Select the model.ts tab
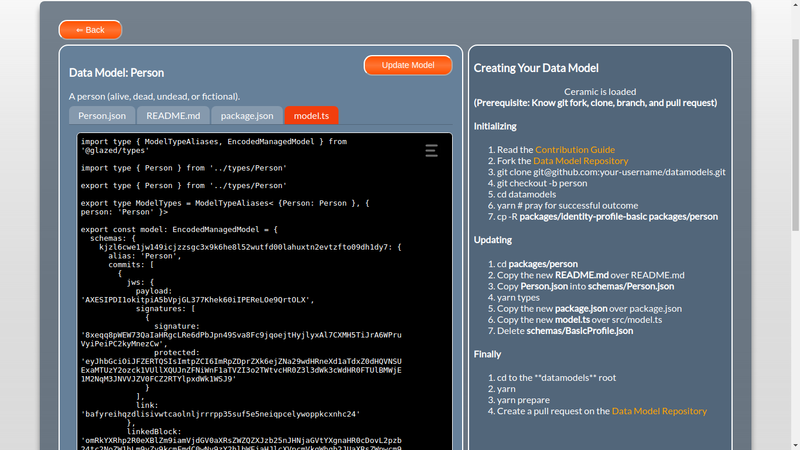This screenshot has height=450, width=800. click(311, 116)
